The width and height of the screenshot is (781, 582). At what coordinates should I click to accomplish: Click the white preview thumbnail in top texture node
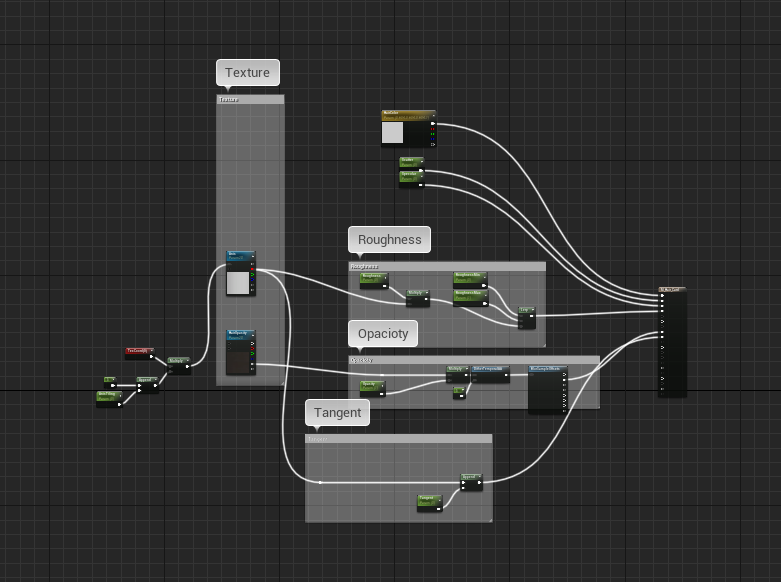point(238,283)
